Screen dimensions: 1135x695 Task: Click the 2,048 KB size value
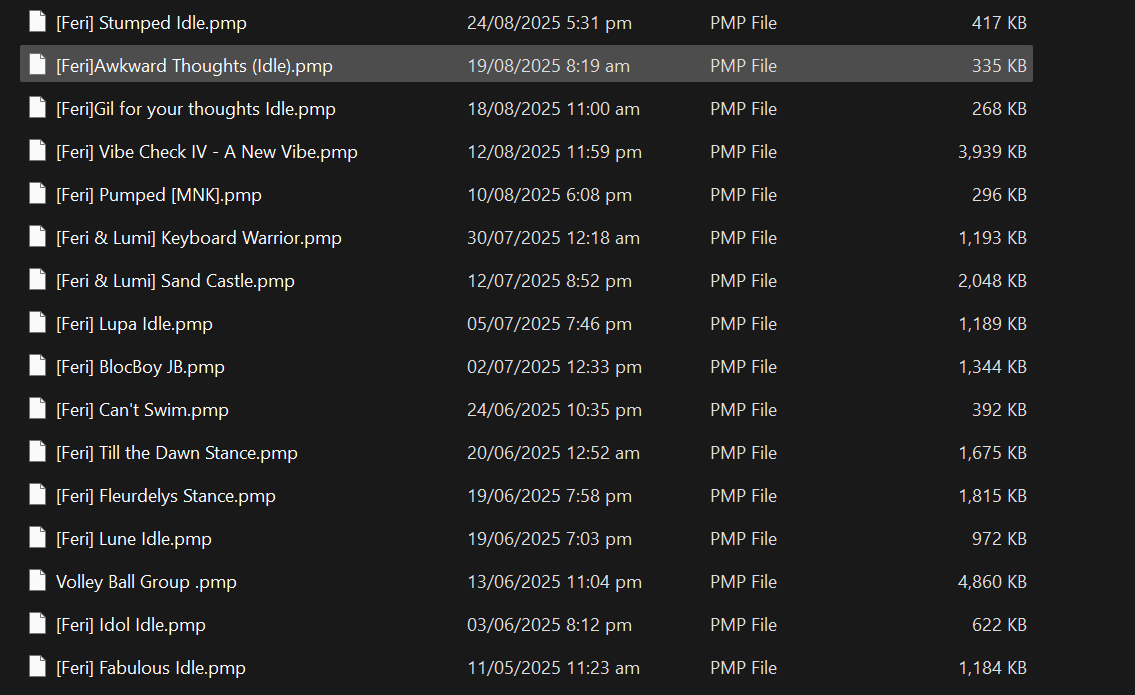992,281
